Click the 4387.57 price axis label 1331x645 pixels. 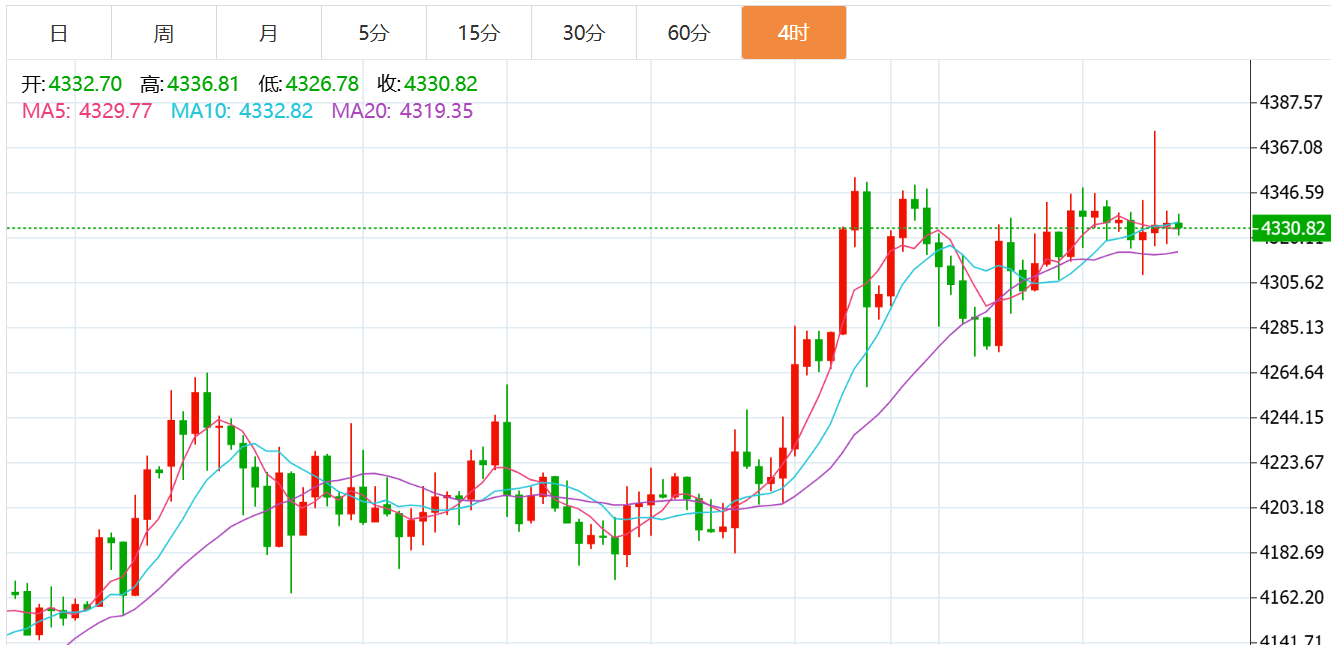coord(1291,103)
